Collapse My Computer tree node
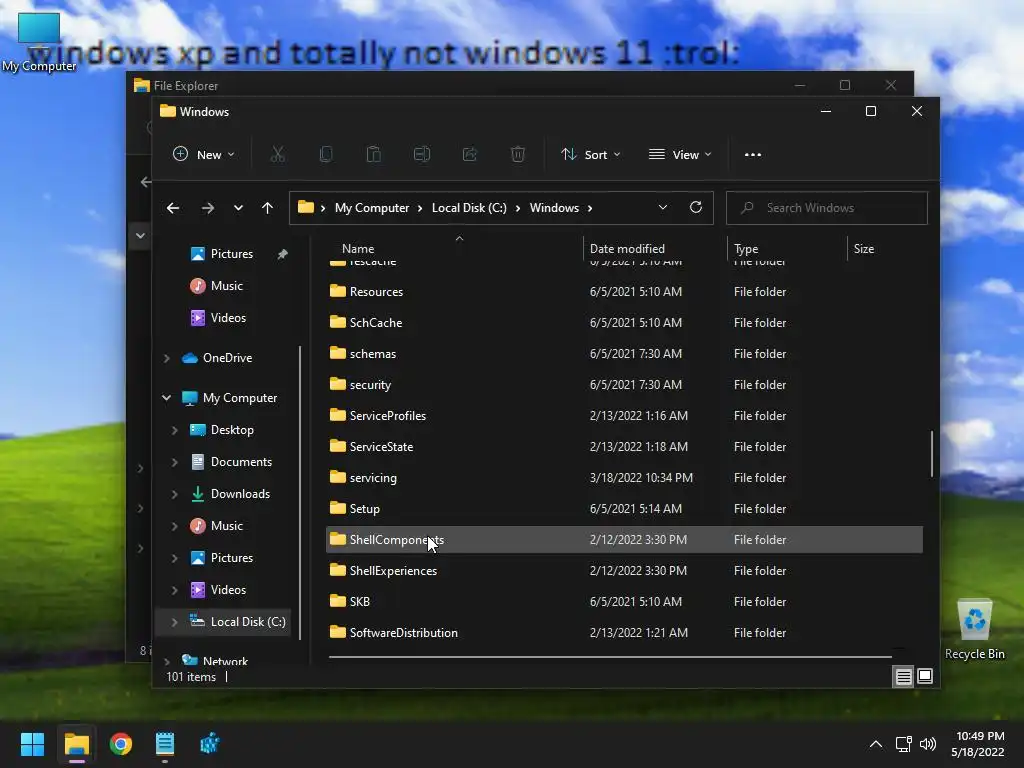1024x768 pixels. [x=167, y=398]
